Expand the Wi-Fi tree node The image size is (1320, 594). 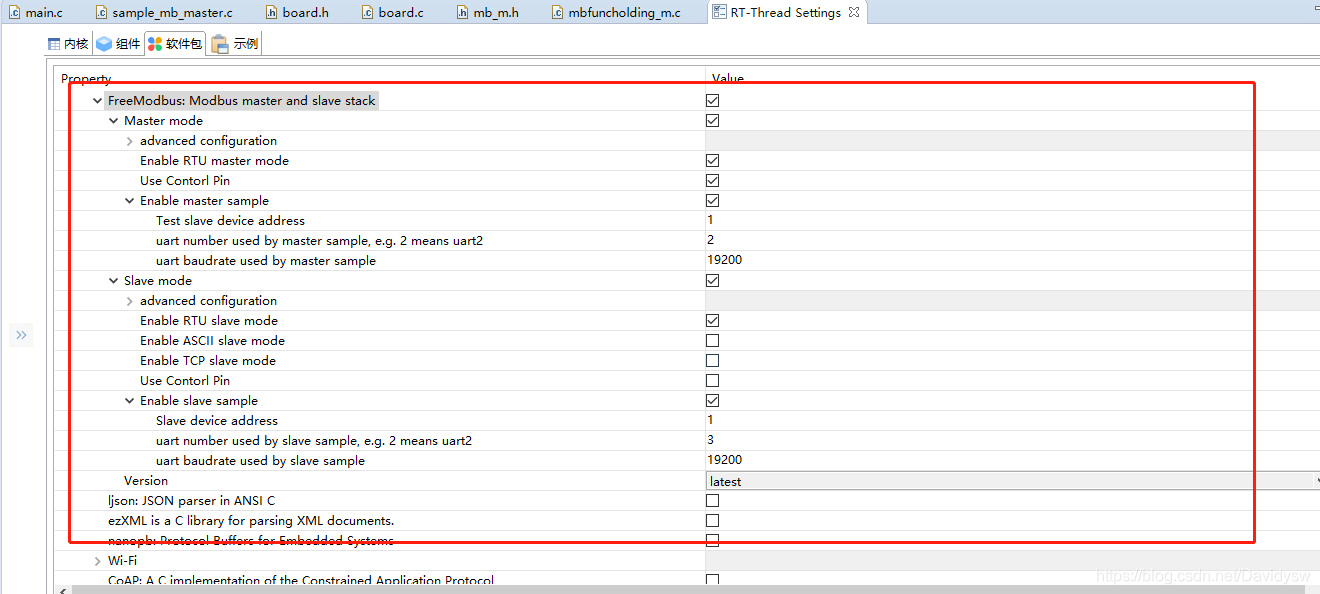[x=97, y=561]
